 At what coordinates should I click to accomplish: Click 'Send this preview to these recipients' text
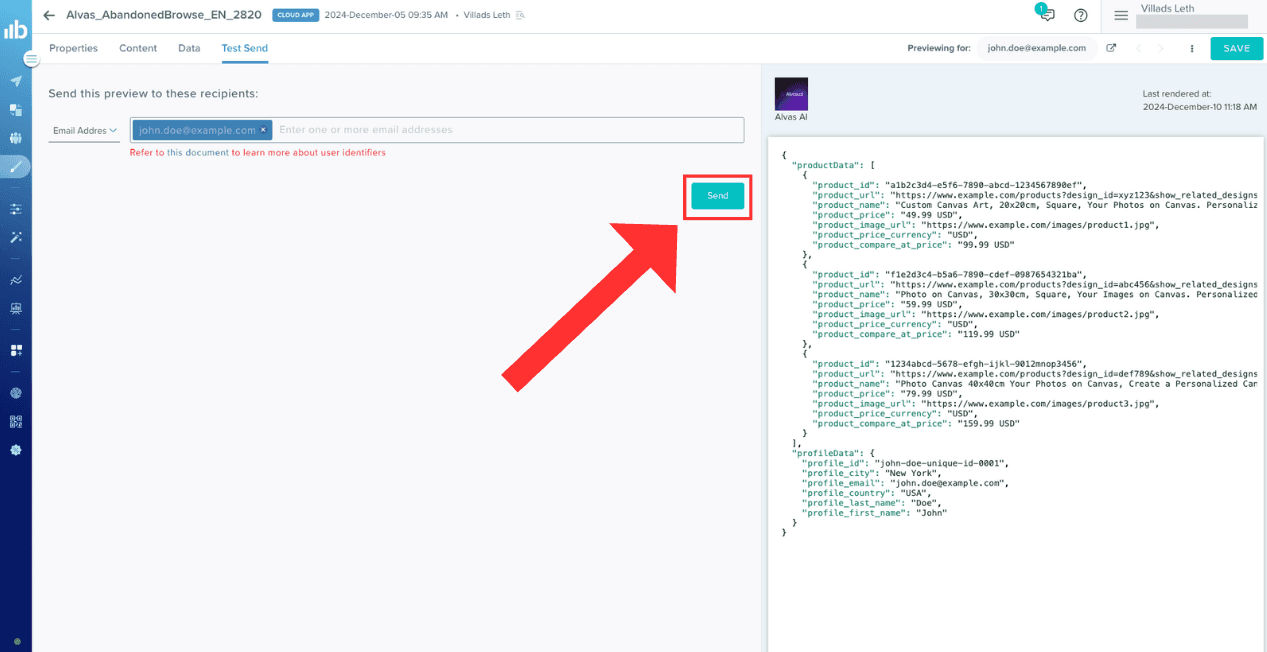[153, 94]
